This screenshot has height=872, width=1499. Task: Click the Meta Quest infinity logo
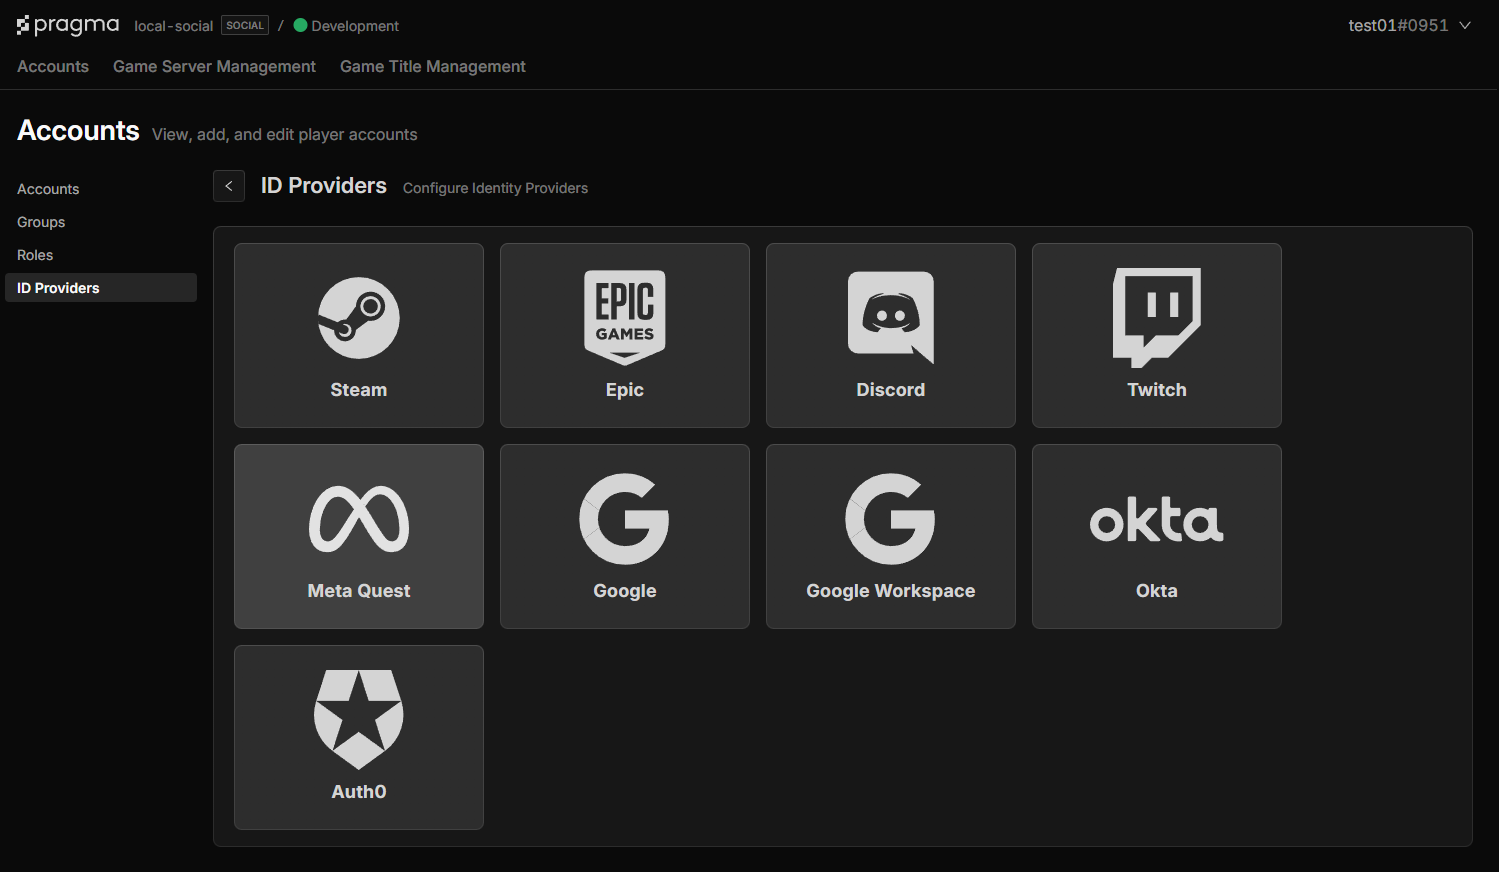(359, 519)
